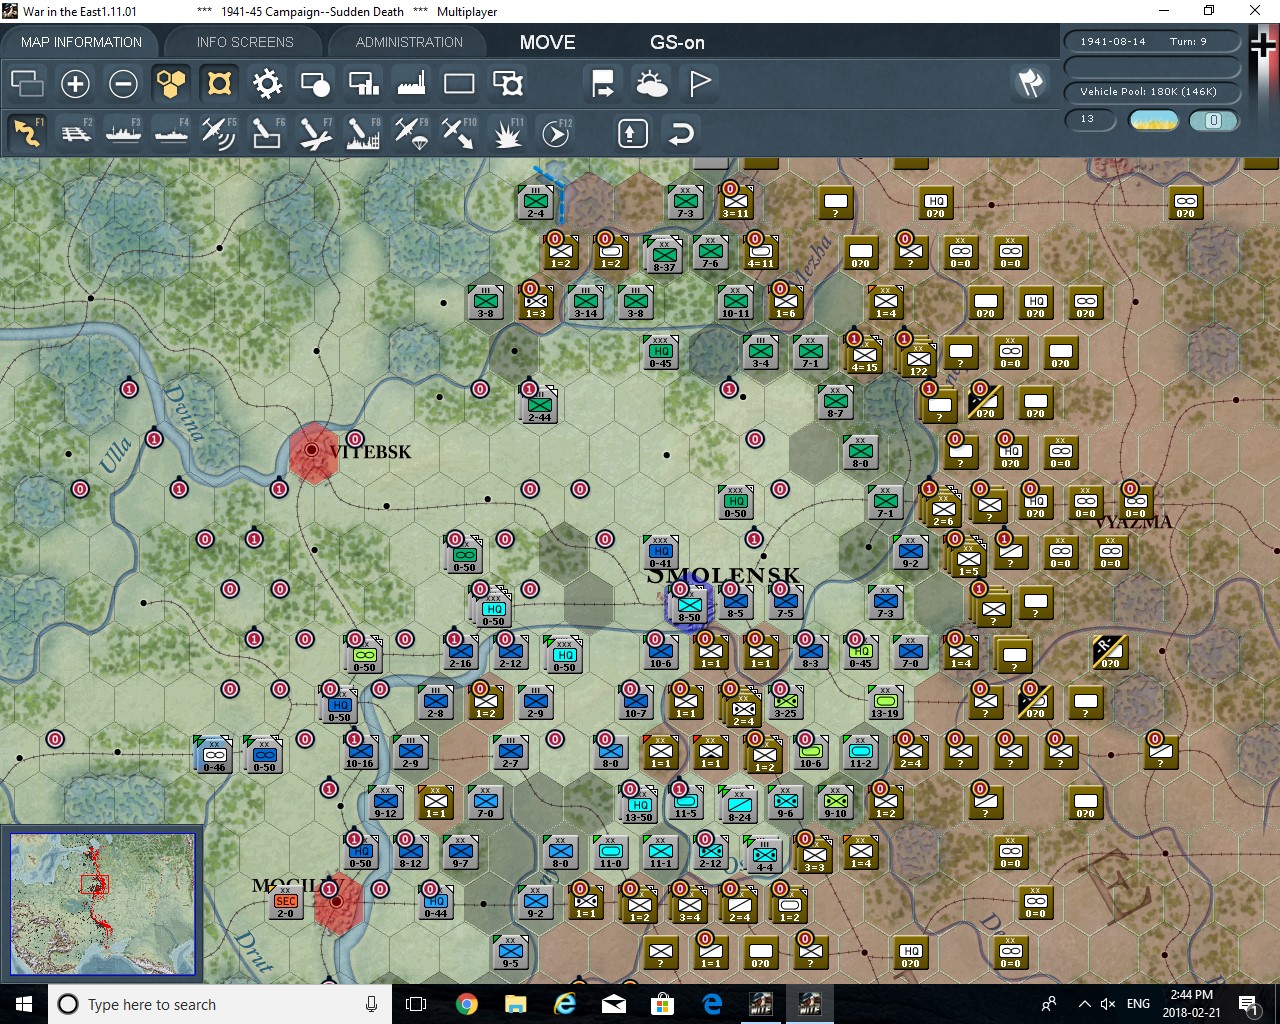Select the 0-46 unit counter
1280x1024 pixels.
[x=214, y=756]
